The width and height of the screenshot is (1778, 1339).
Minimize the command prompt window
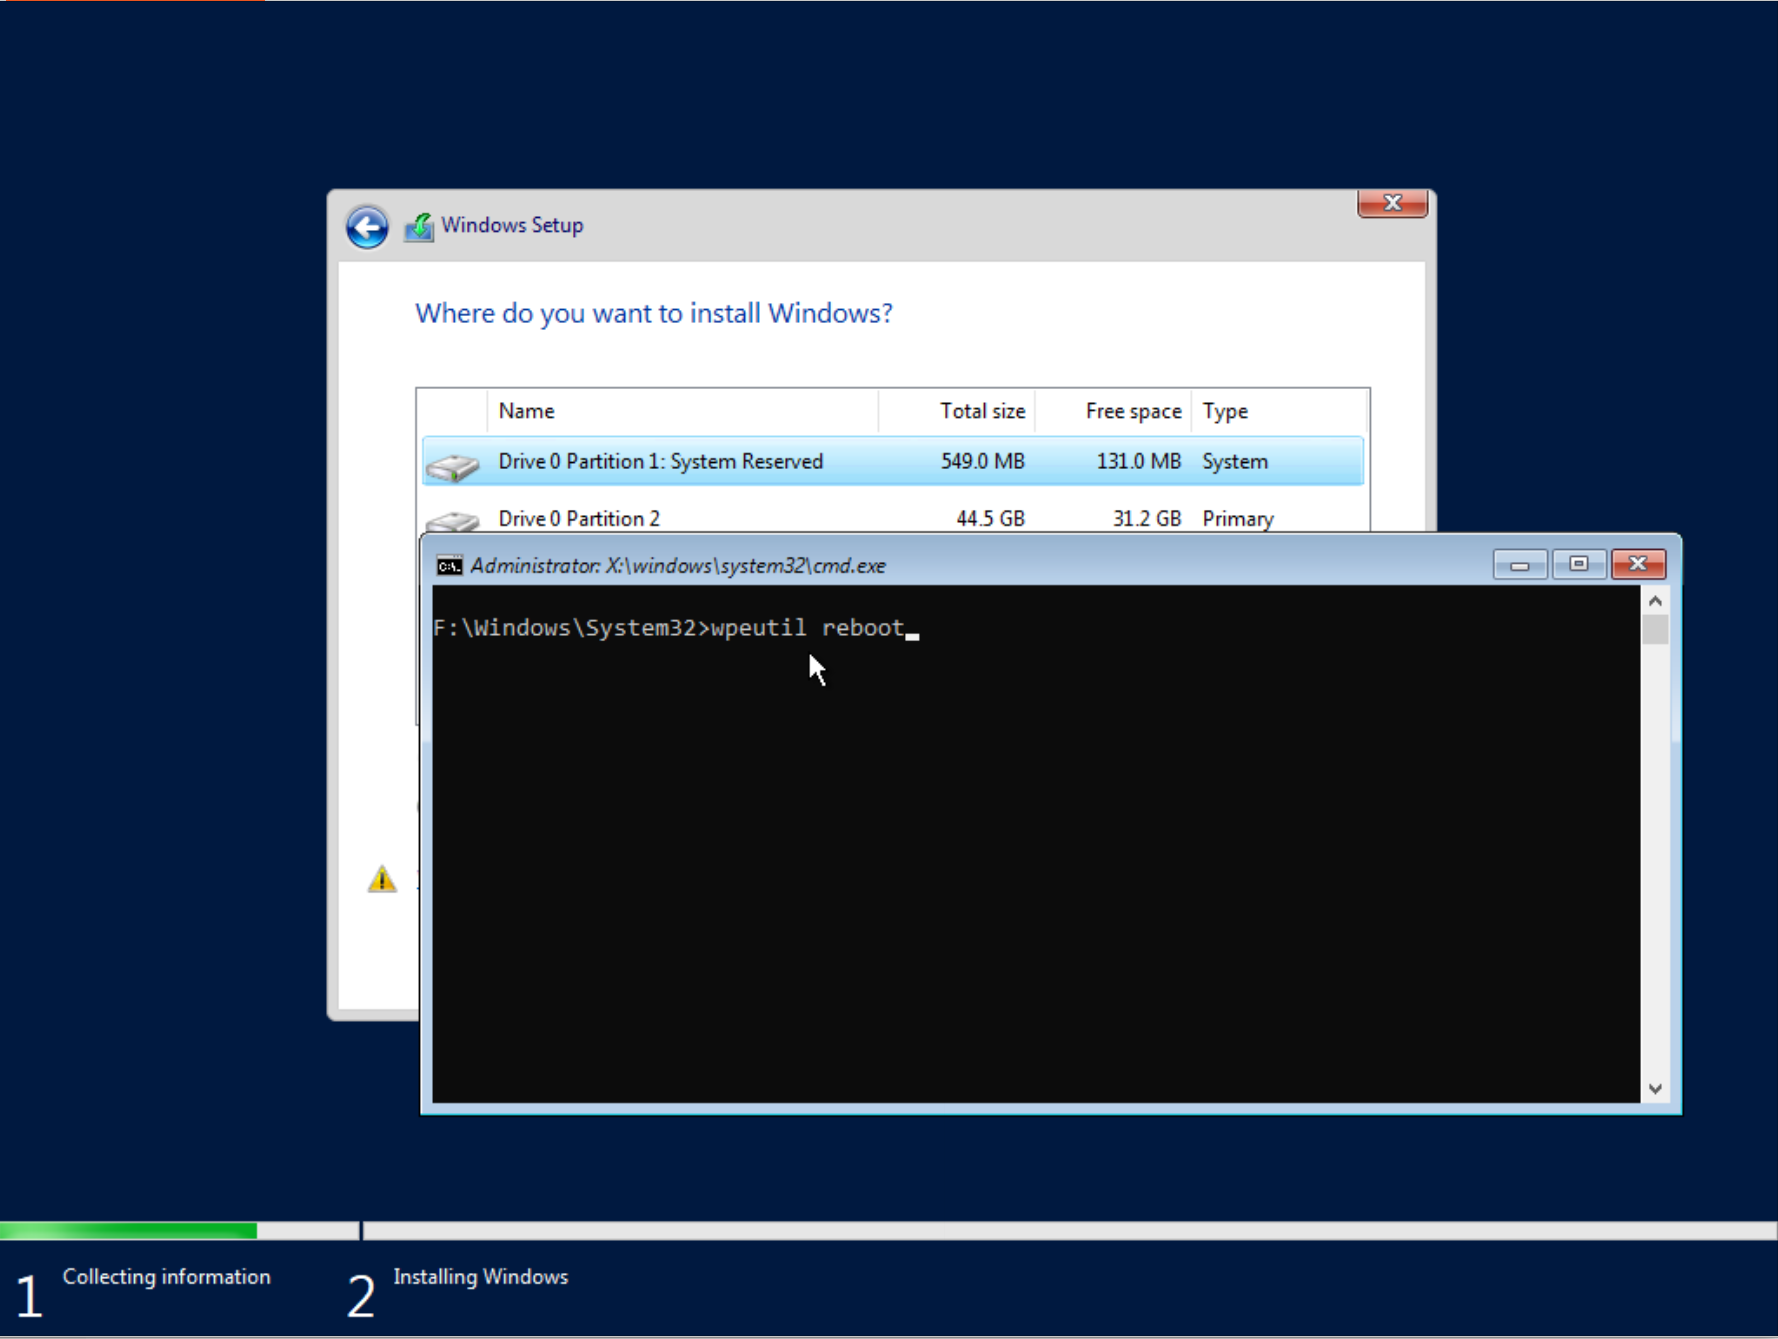pyautogui.click(x=1520, y=565)
